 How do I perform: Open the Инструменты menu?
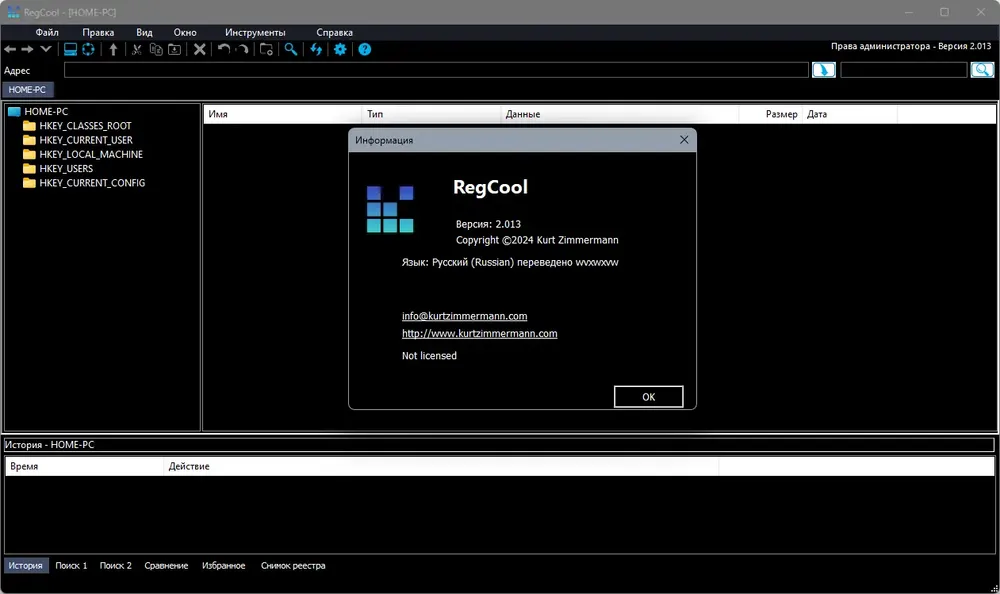(255, 33)
